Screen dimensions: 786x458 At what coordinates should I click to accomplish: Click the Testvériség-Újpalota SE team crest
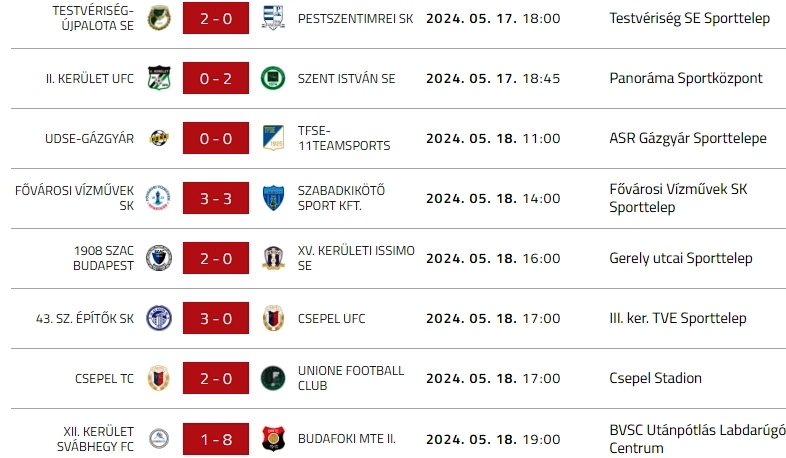[159, 18]
